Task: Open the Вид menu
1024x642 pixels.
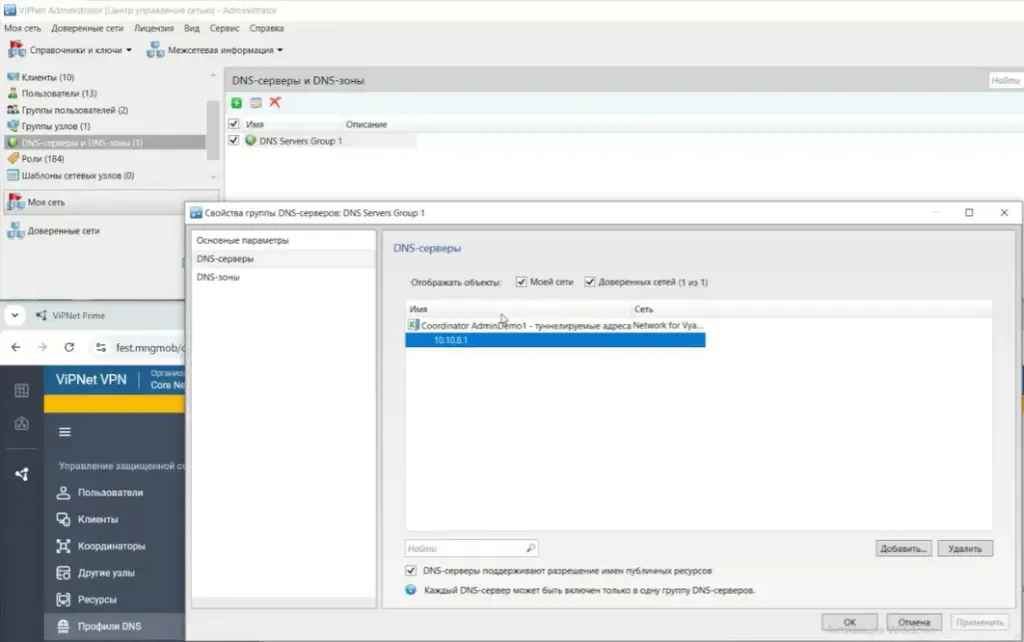Action: pyautogui.click(x=191, y=28)
